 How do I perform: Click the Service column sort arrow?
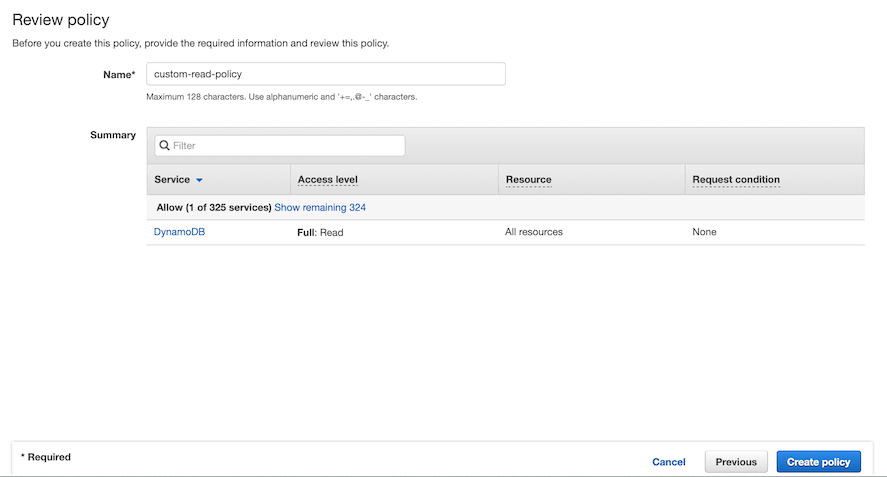click(199, 180)
